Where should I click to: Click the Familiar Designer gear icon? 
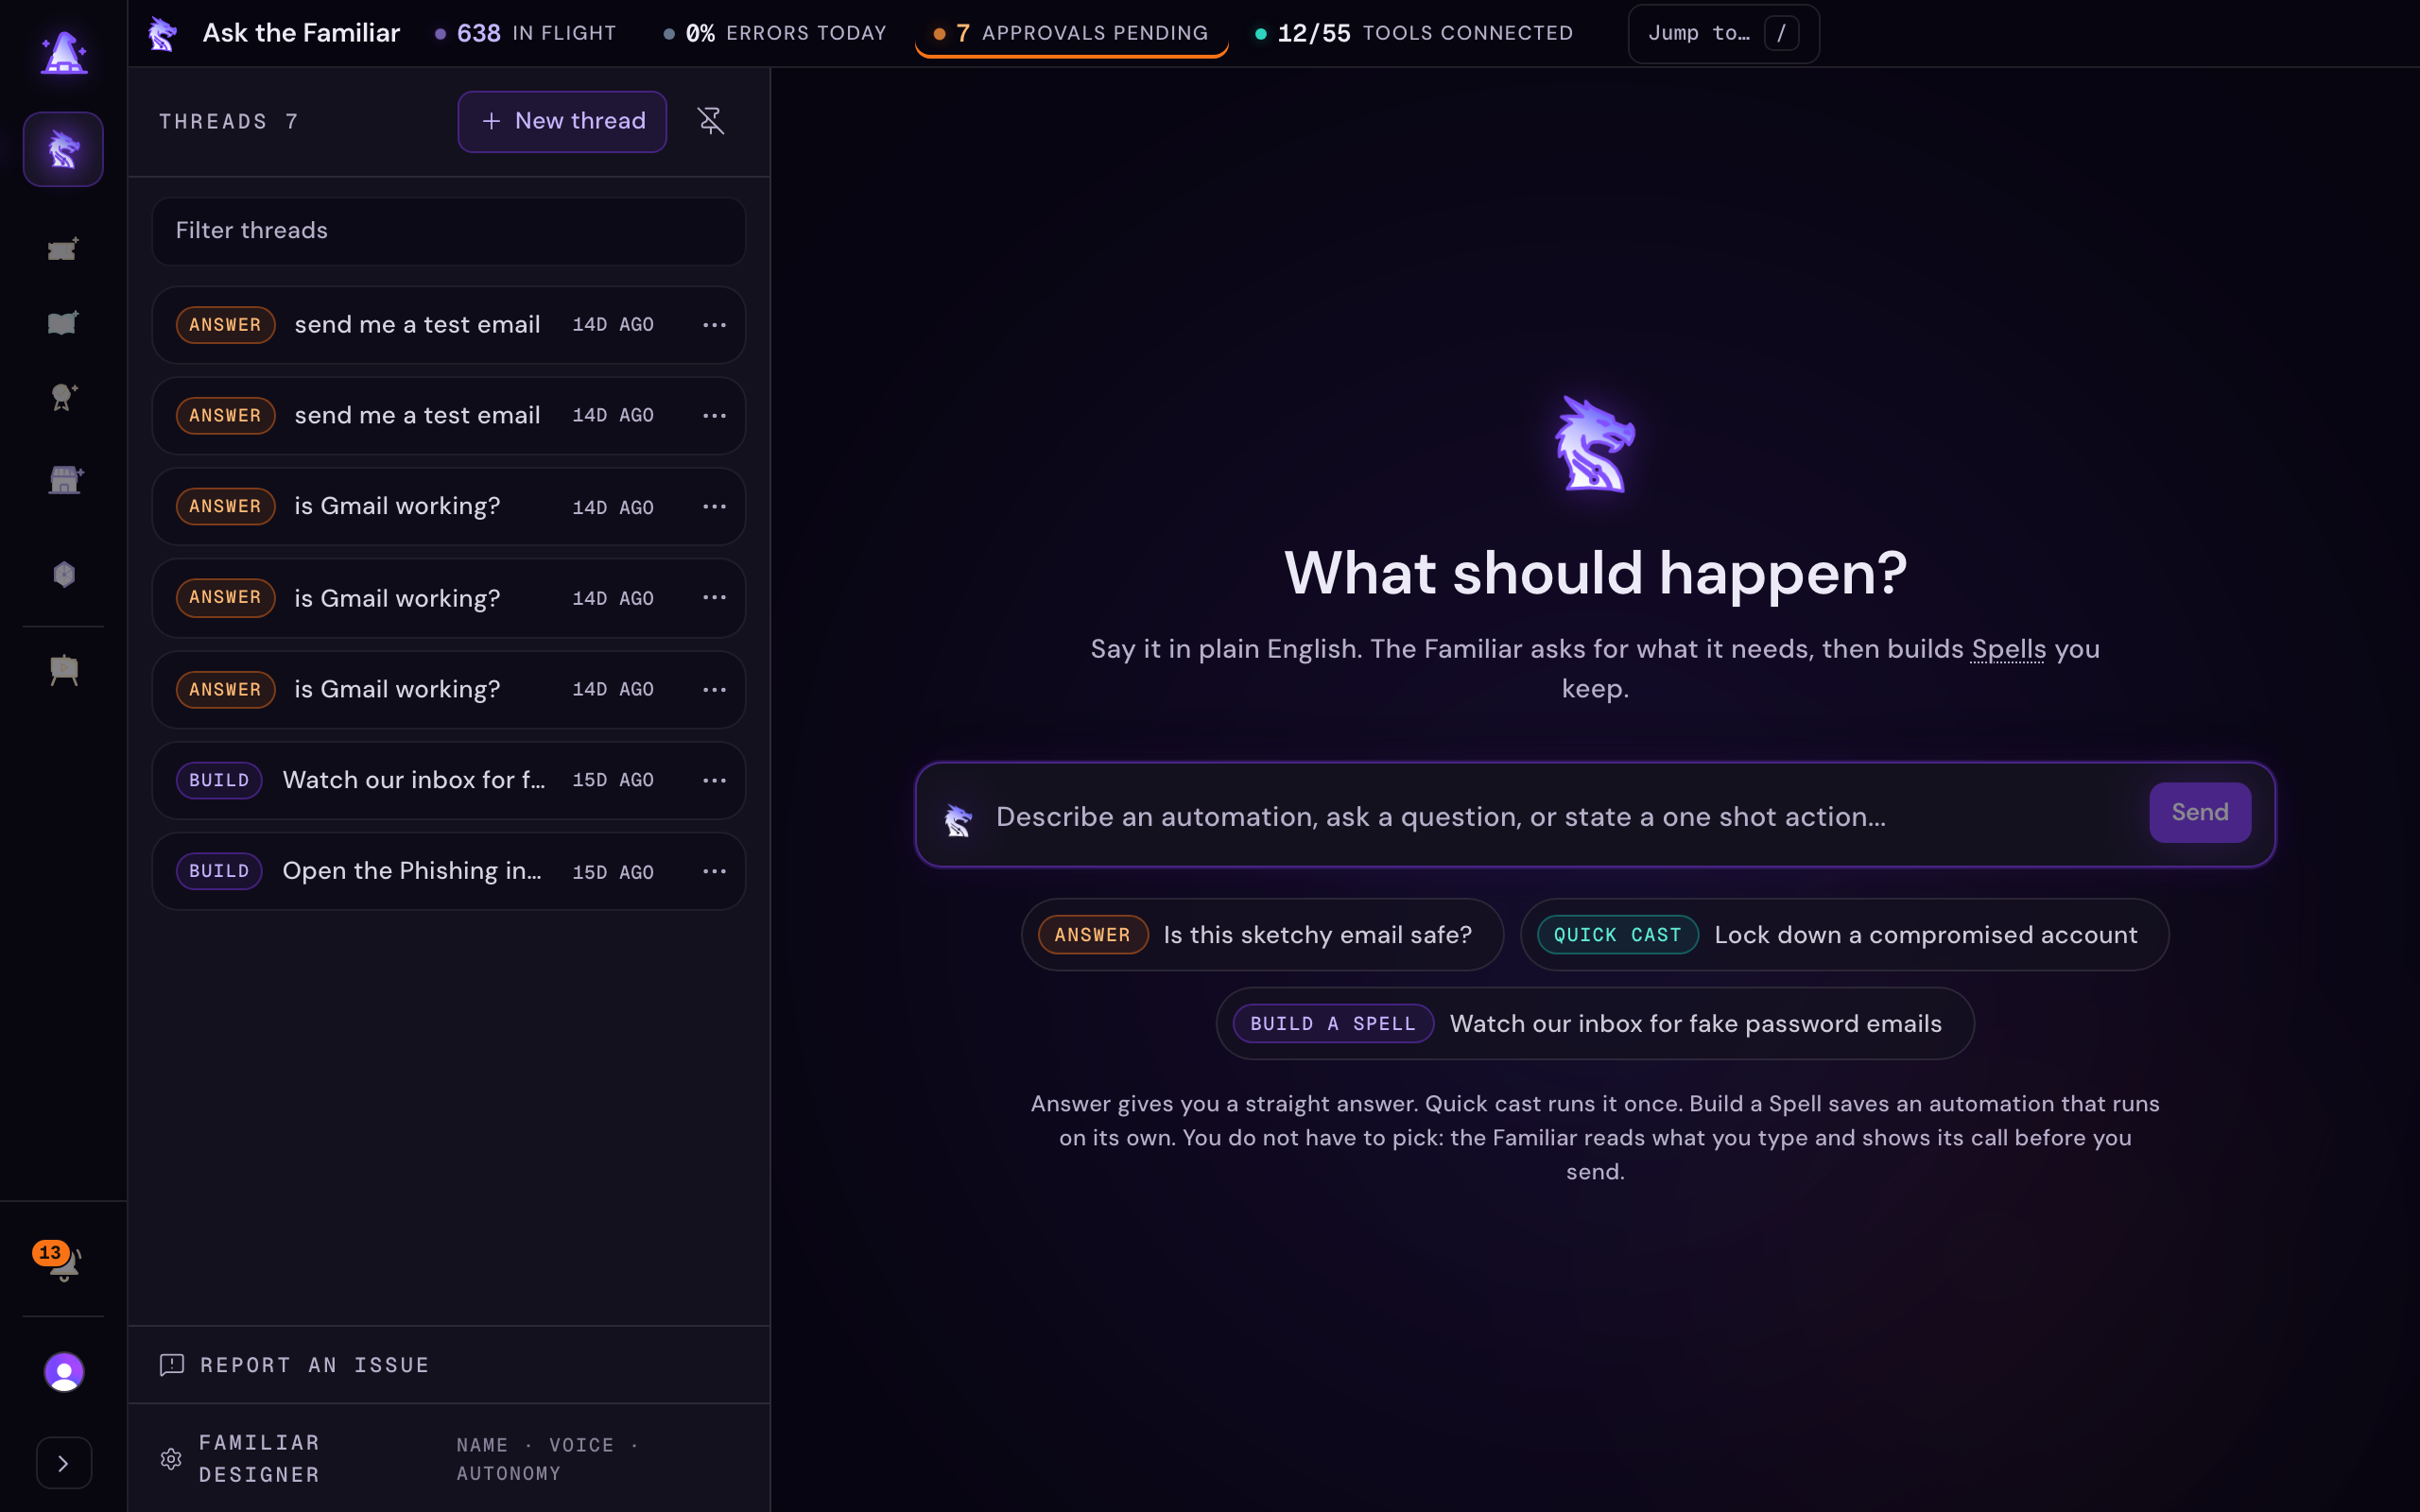coord(171,1458)
